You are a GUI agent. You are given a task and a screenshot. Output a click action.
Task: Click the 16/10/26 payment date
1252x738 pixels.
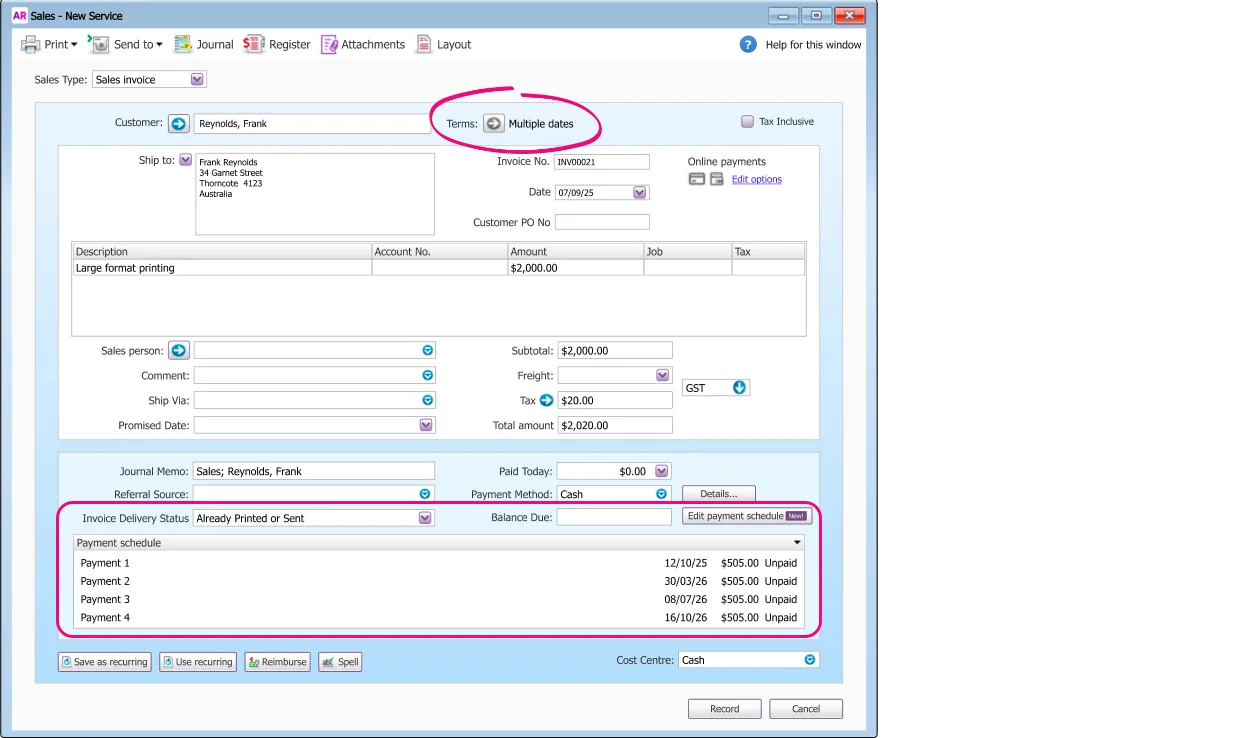pyautogui.click(x=685, y=617)
